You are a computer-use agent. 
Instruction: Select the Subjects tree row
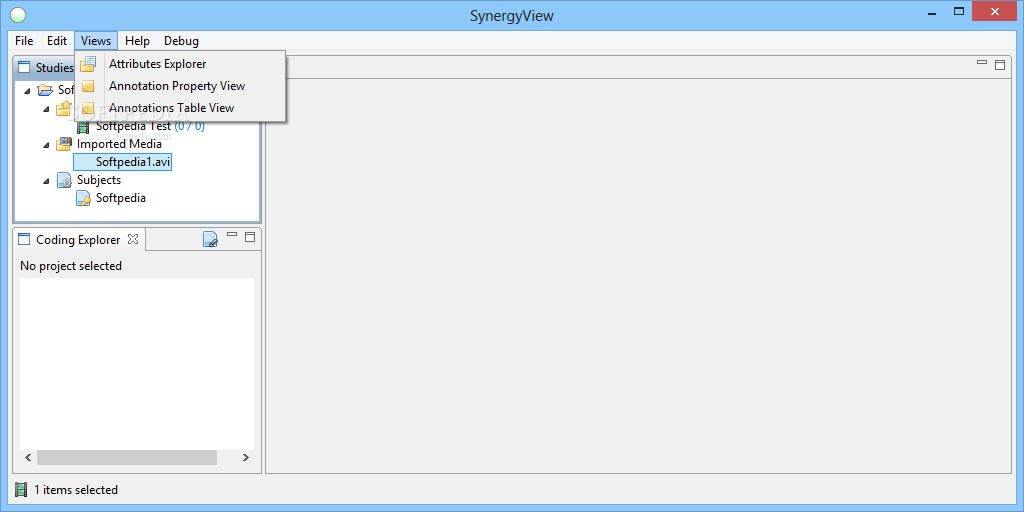(99, 180)
